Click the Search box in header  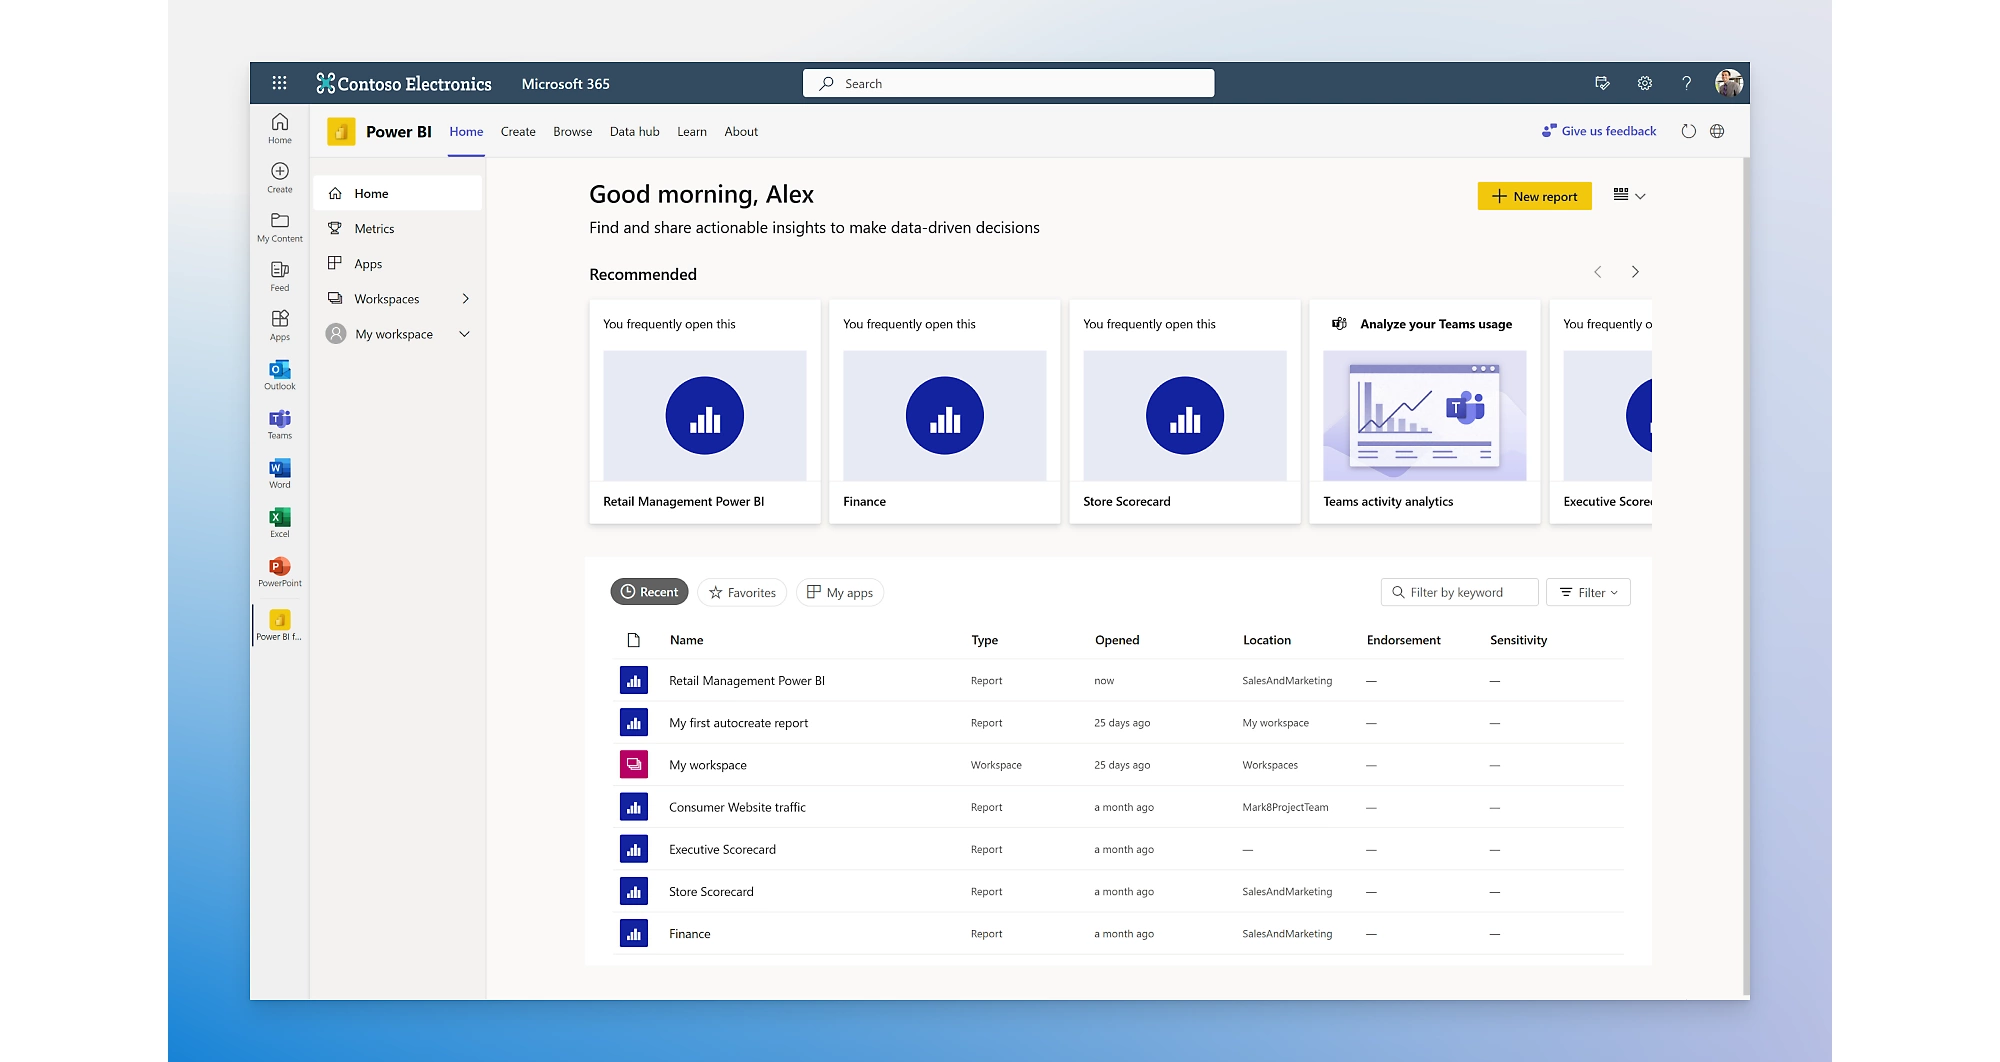click(x=1008, y=83)
